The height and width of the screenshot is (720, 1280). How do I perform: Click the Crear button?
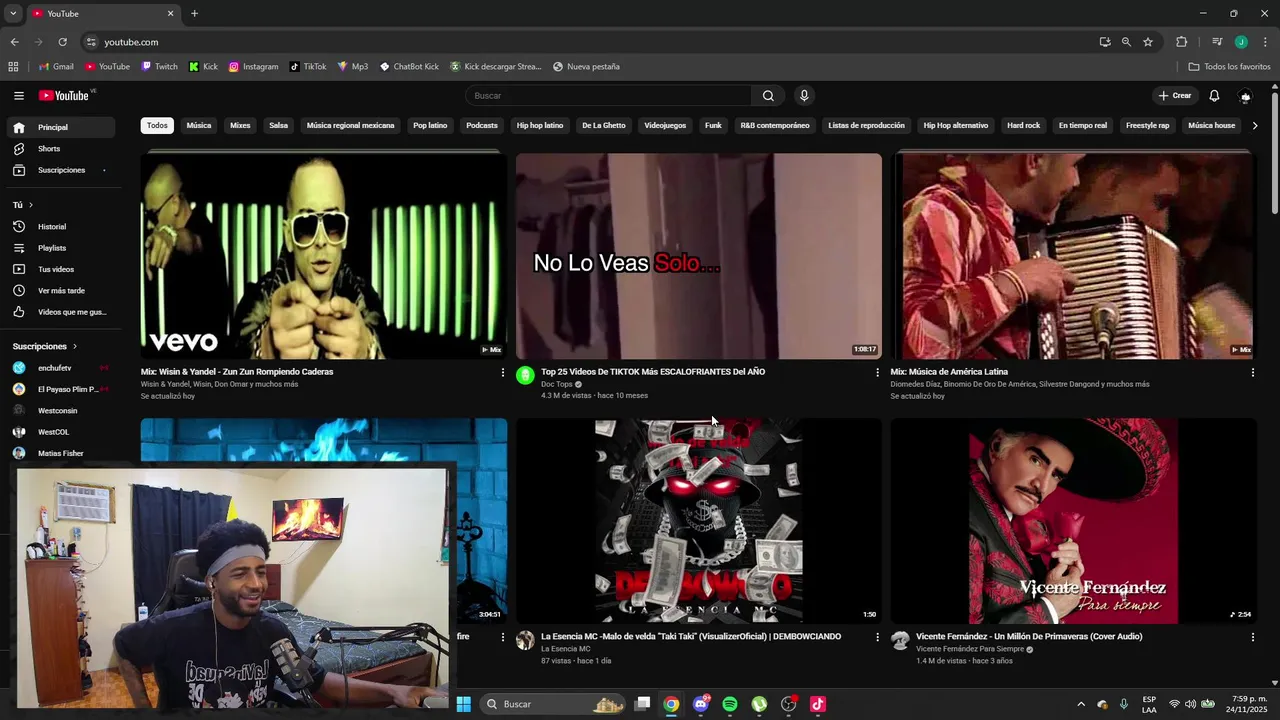click(1175, 96)
